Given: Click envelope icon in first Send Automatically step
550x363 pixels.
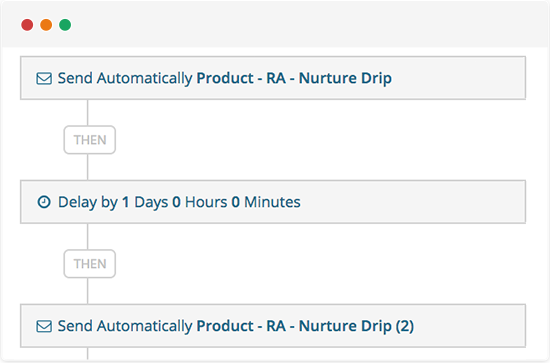Looking at the screenshot, I should pyautogui.click(x=44, y=78).
